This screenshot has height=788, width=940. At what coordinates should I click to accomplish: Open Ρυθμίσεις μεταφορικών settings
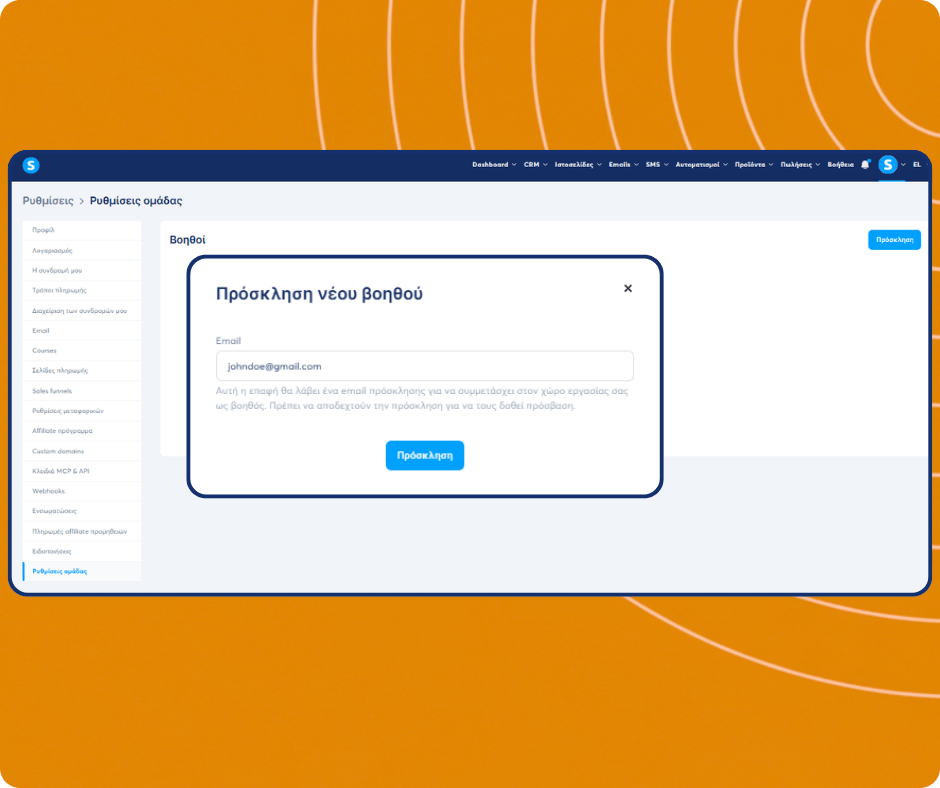(82, 411)
